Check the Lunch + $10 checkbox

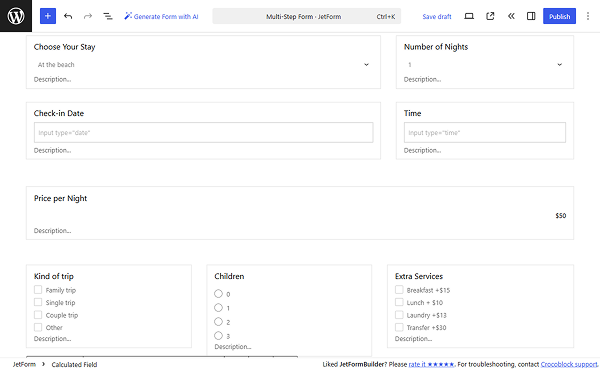point(399,302)
